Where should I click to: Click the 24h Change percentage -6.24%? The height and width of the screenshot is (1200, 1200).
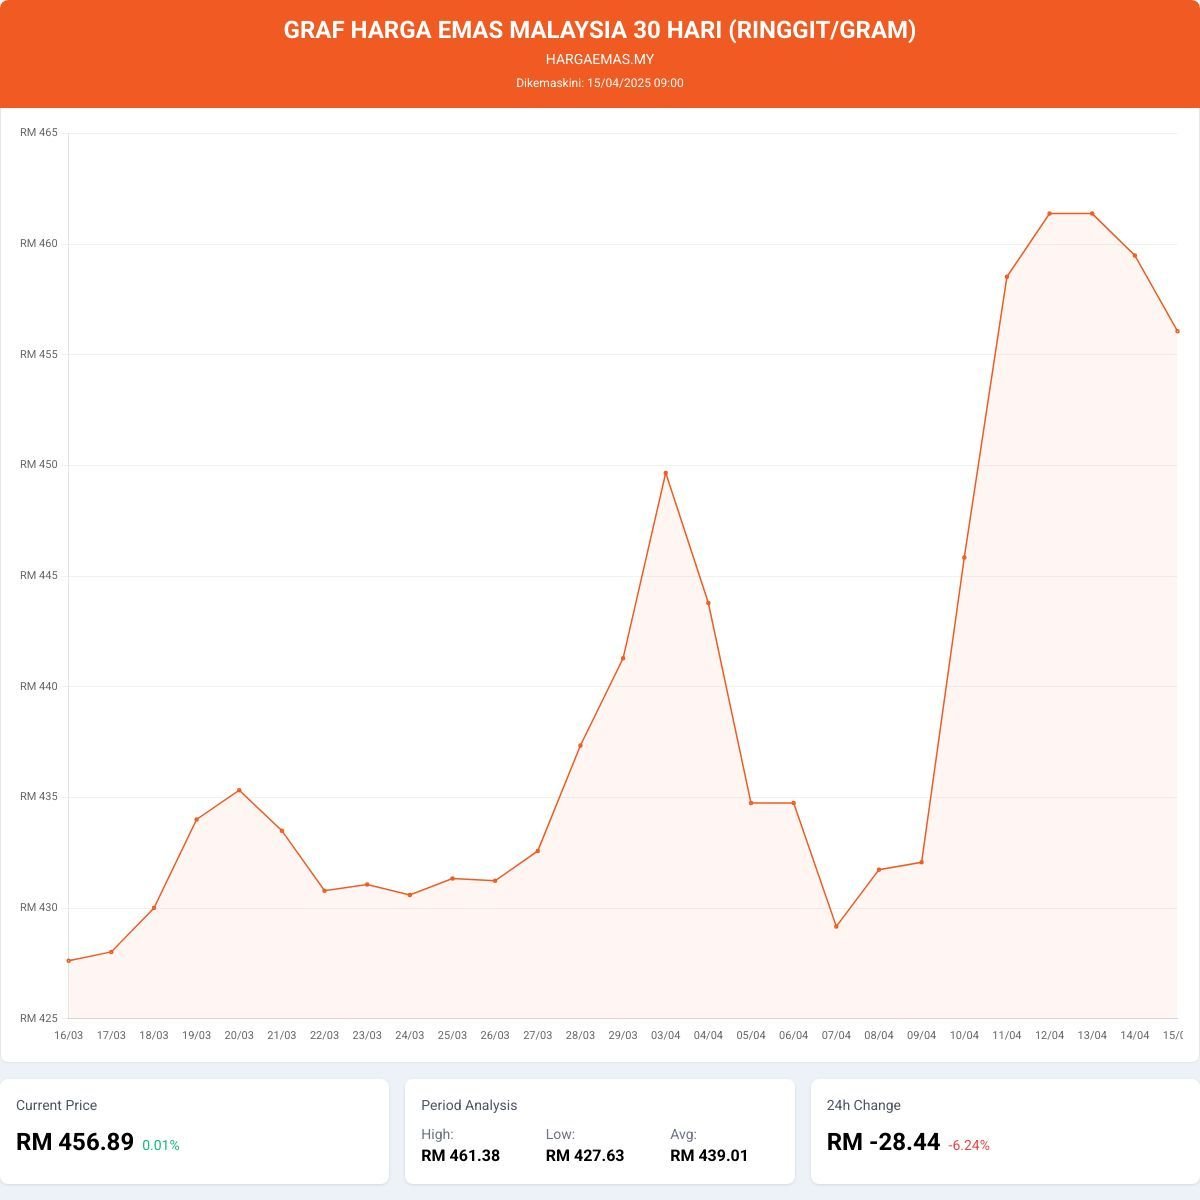pos(969,1145)
